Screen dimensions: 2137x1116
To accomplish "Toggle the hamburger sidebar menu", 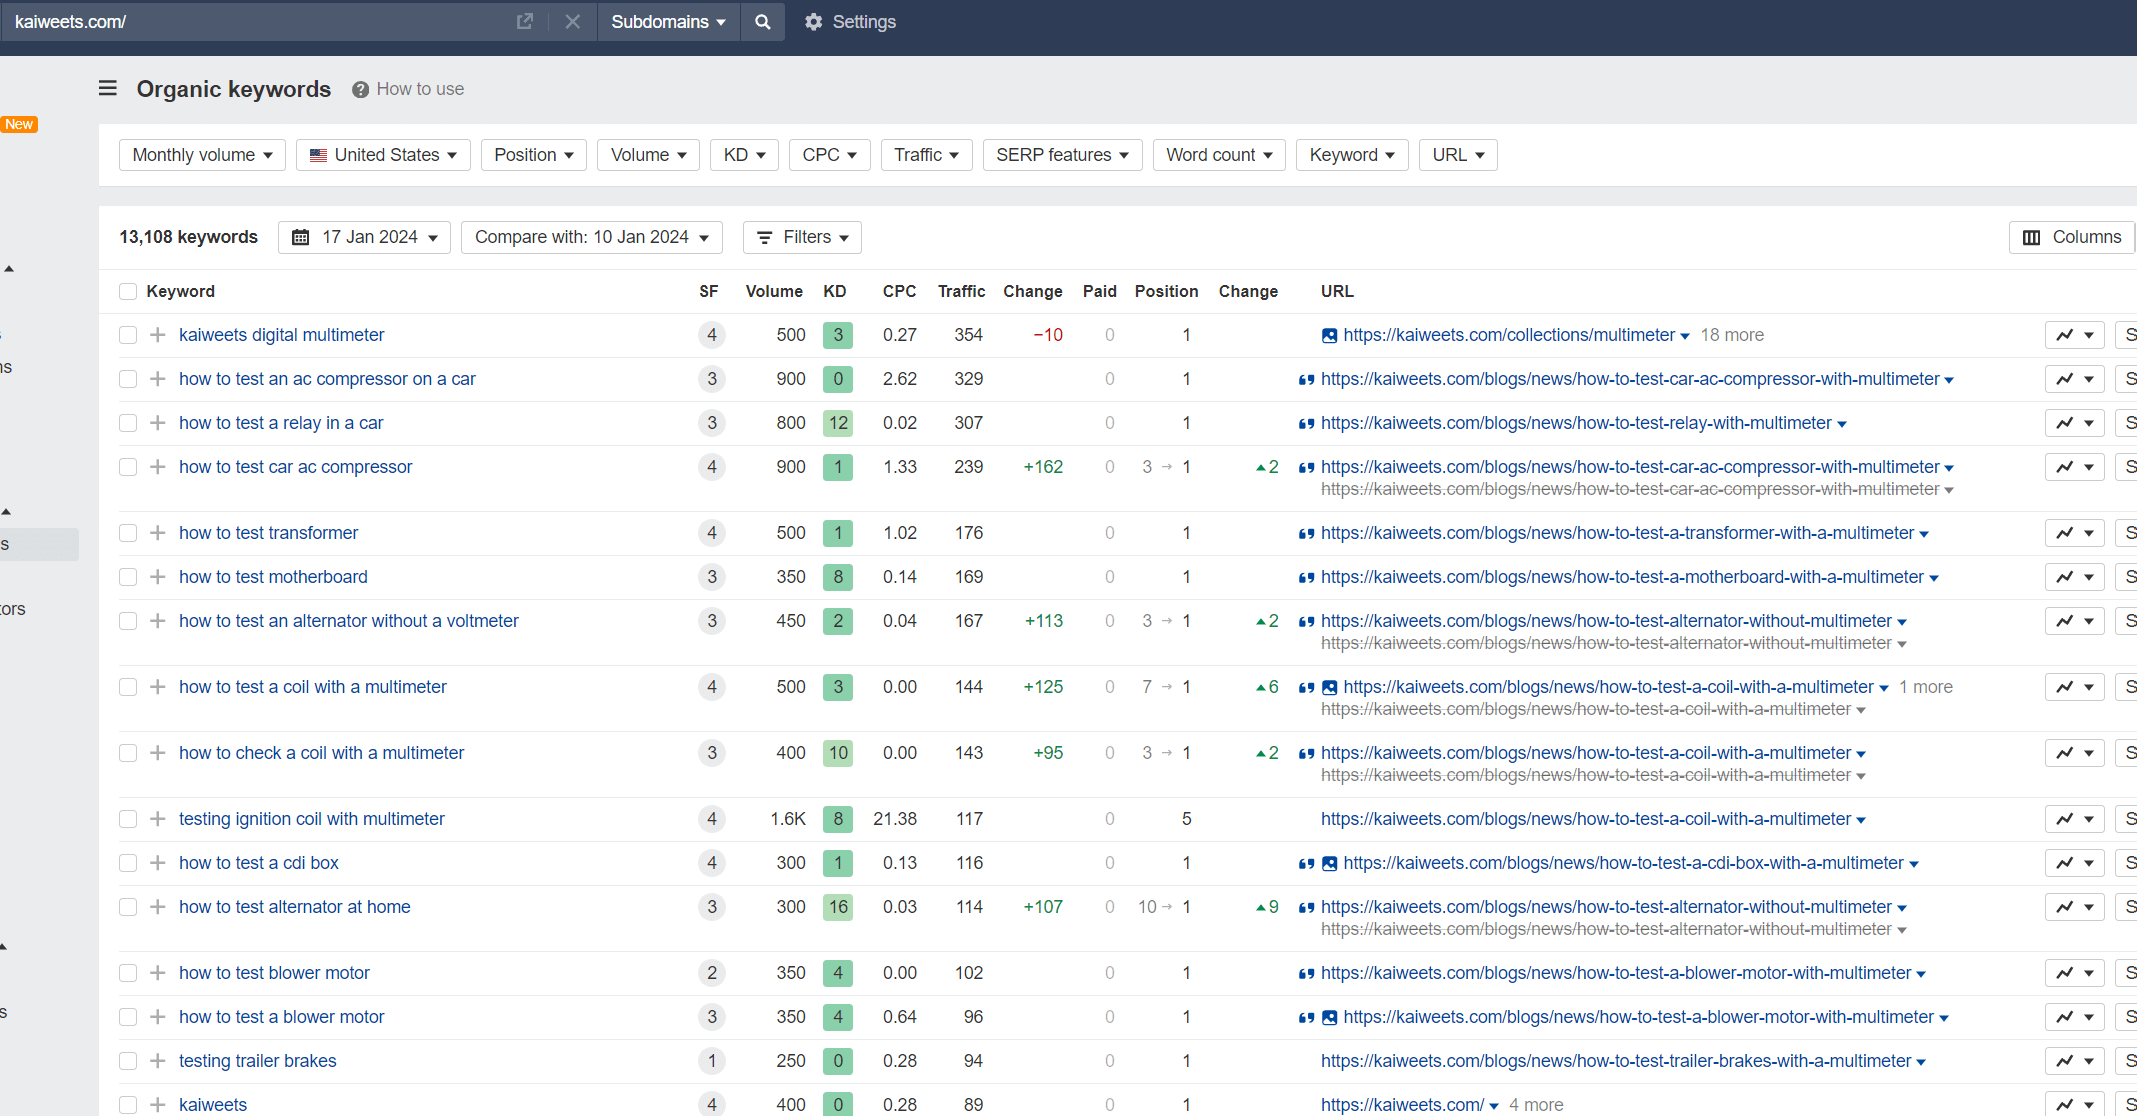I will (108, 89).
